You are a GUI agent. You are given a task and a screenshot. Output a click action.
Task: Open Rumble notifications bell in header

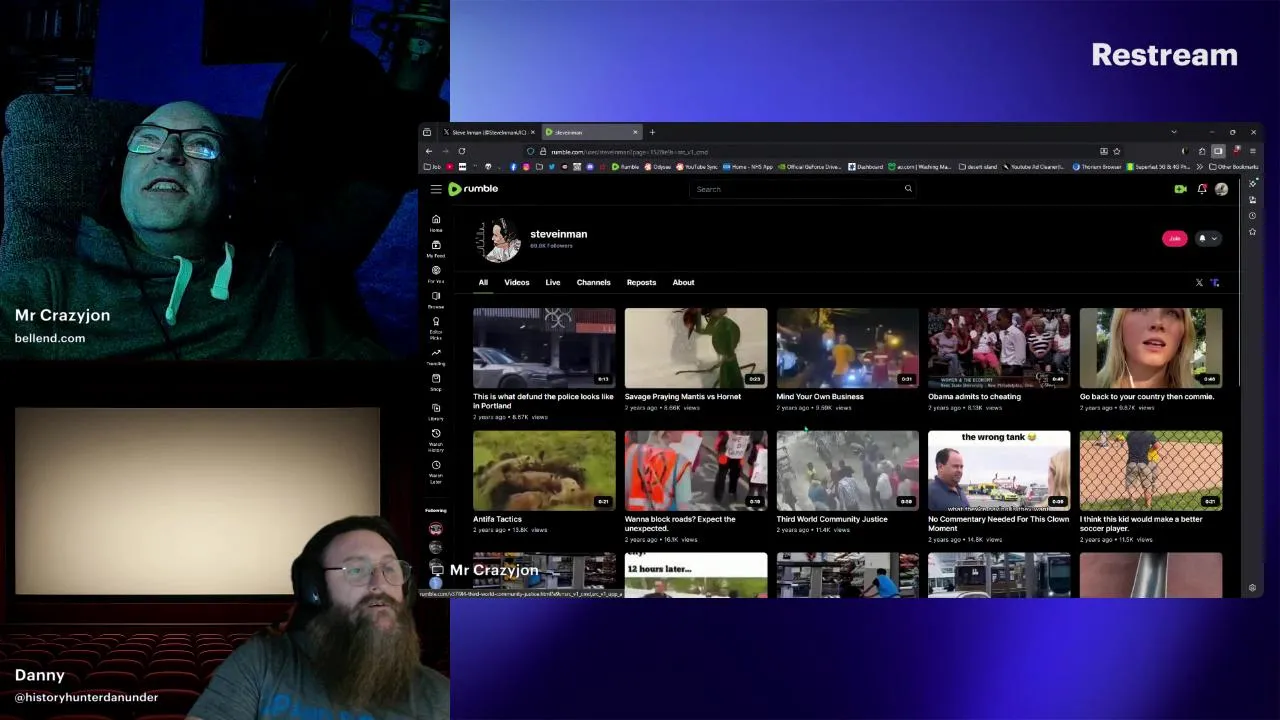tap(1202, 189)
